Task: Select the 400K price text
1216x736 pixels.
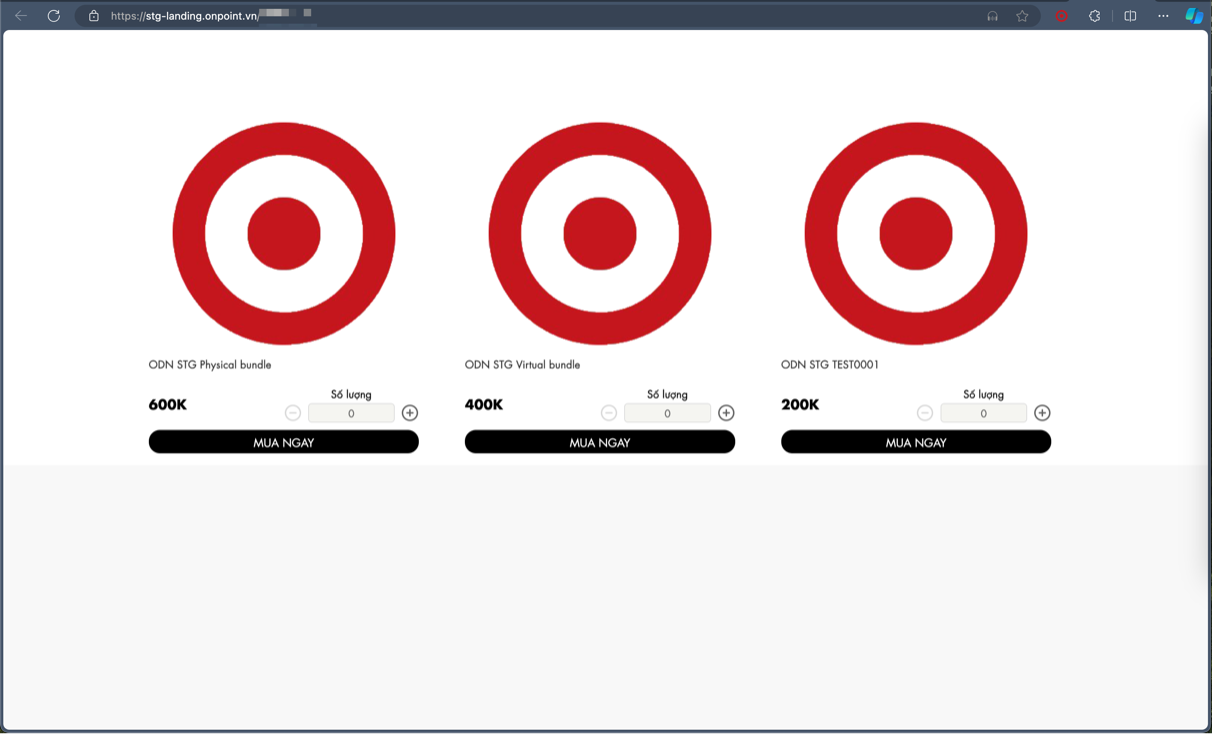Action: point(484,405)
